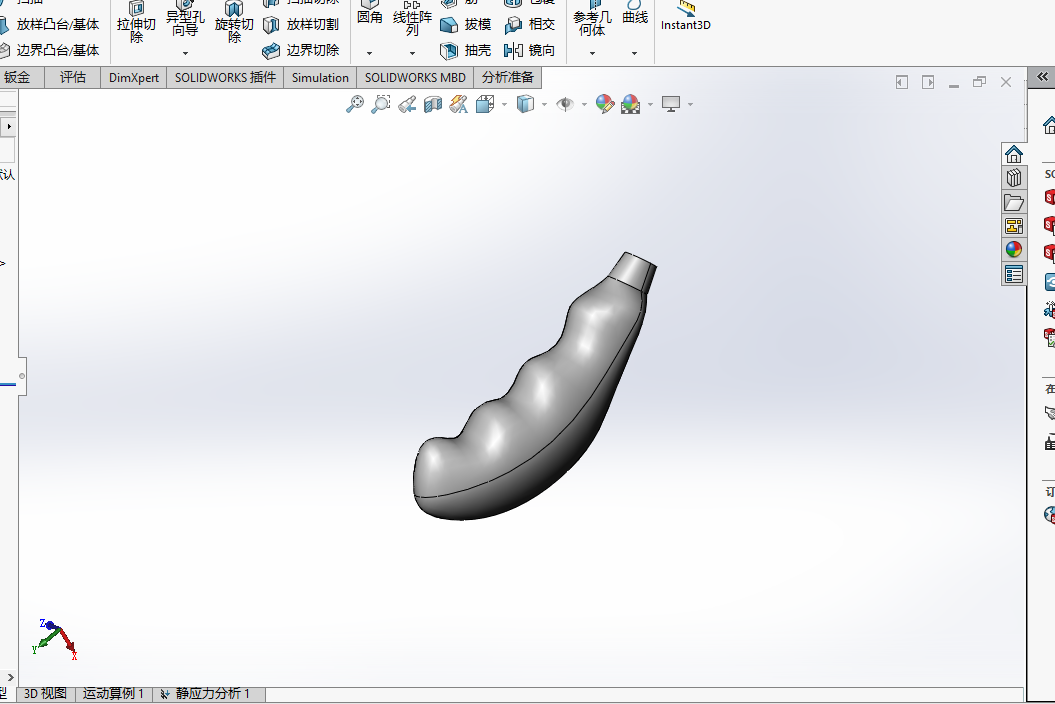Open the Section View tool

click(x=433, y=104)
